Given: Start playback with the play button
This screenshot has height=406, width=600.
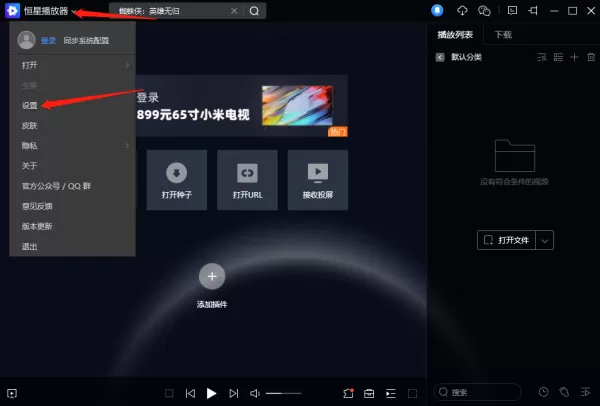Looking at the screenshot, I should [211, 393].
